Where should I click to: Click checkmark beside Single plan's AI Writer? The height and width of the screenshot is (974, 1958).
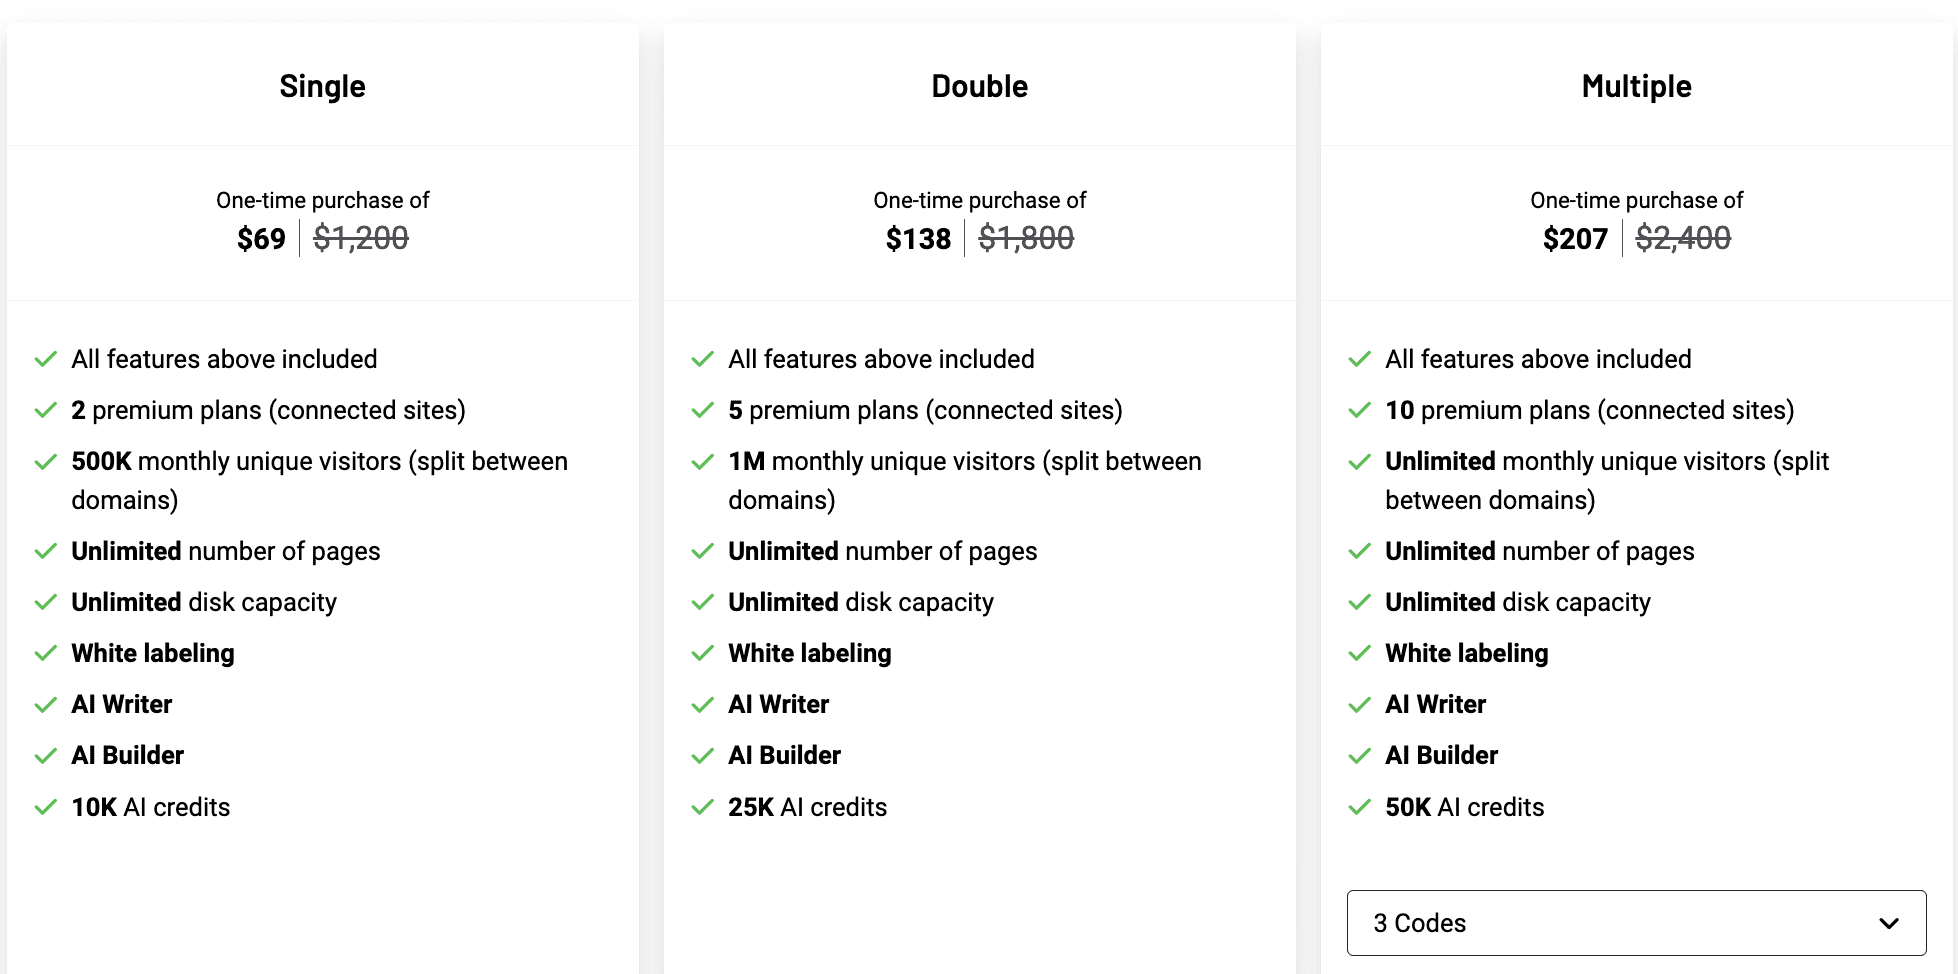pyautogui.click(x=46, y=705)
